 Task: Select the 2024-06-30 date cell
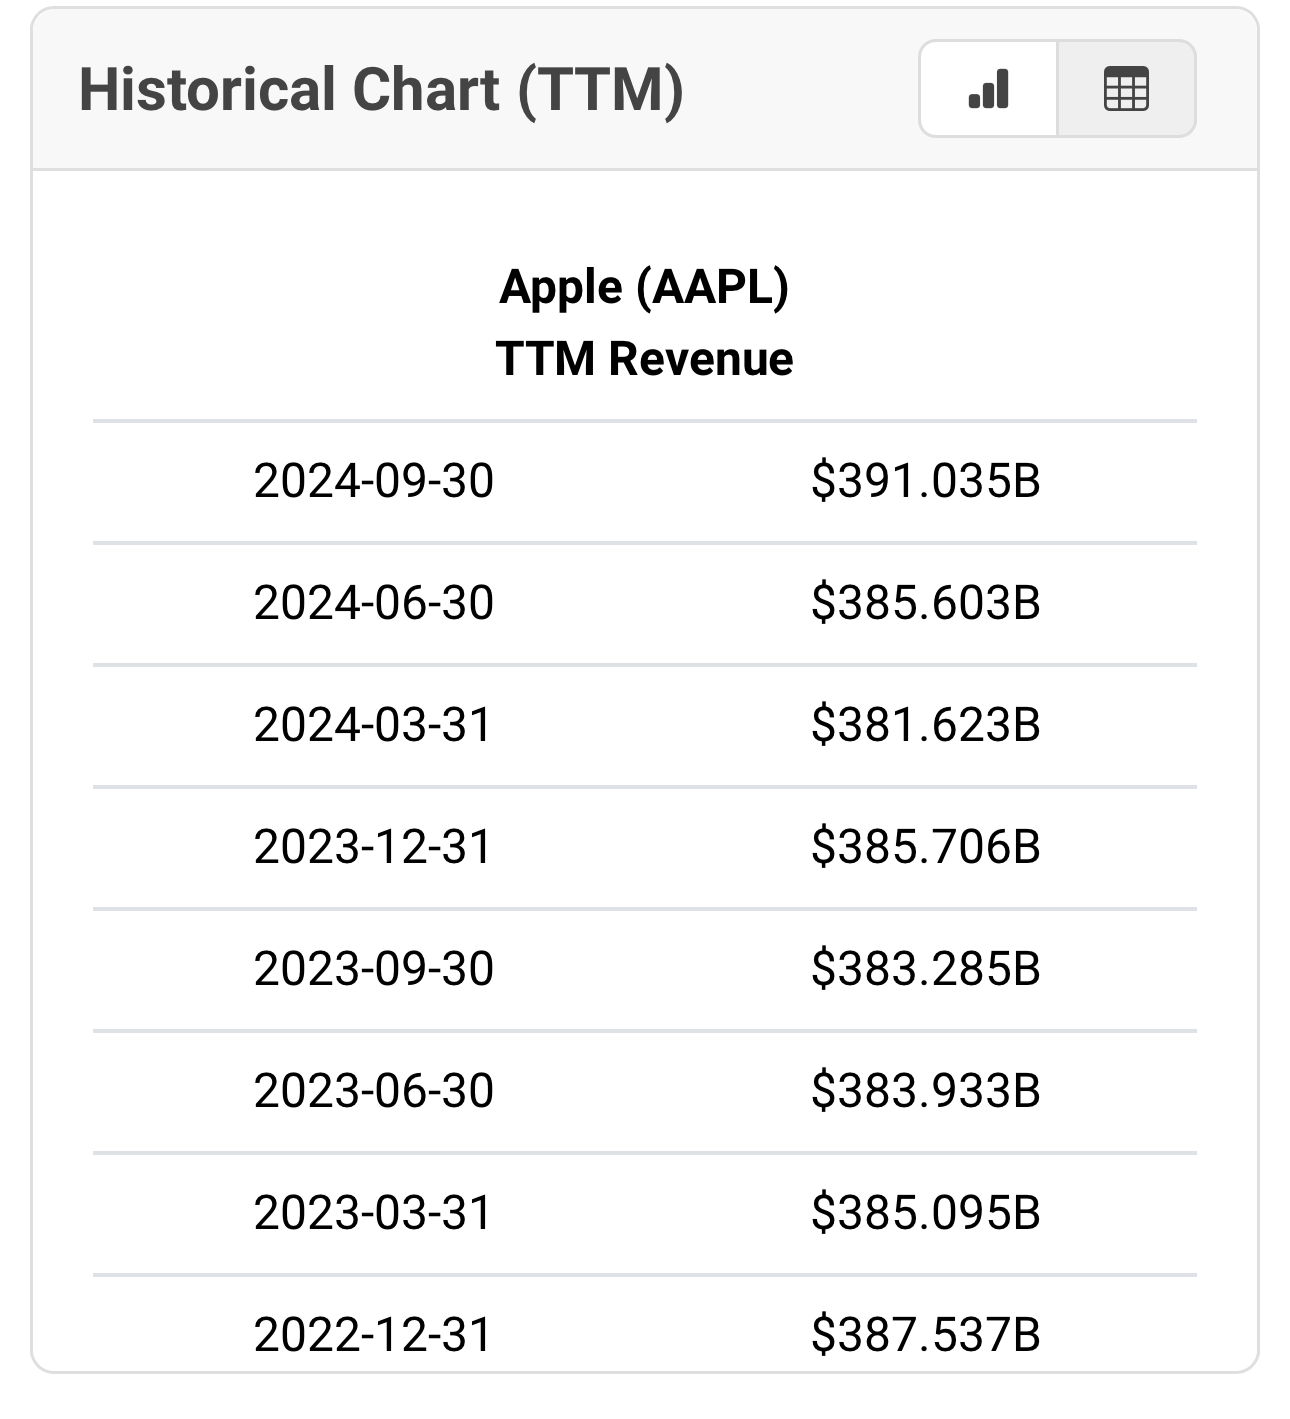click(373, 603)
